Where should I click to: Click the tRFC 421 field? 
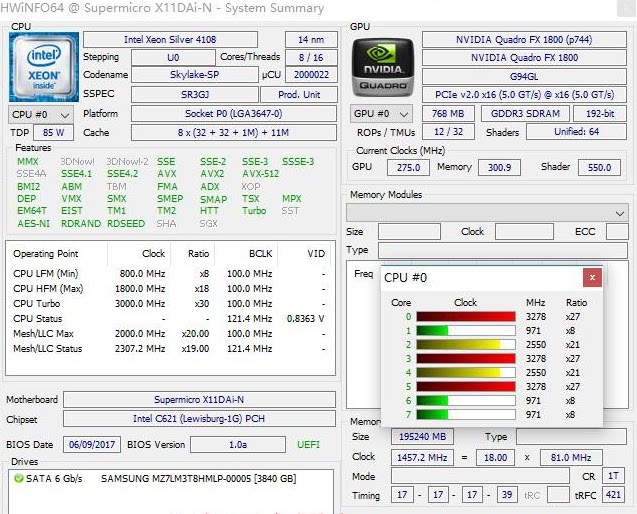[613, 495]
